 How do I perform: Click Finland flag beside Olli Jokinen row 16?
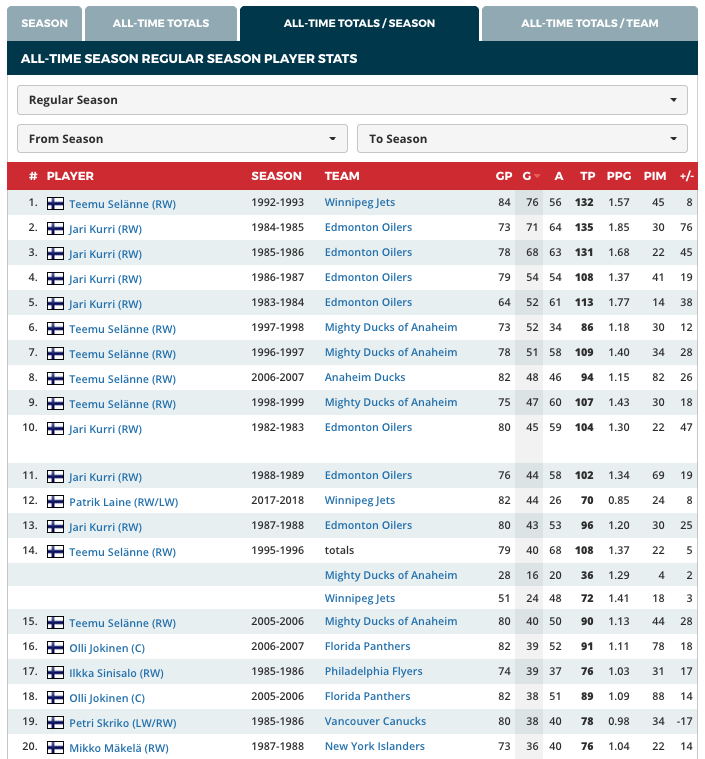click(x=55, y=647)
